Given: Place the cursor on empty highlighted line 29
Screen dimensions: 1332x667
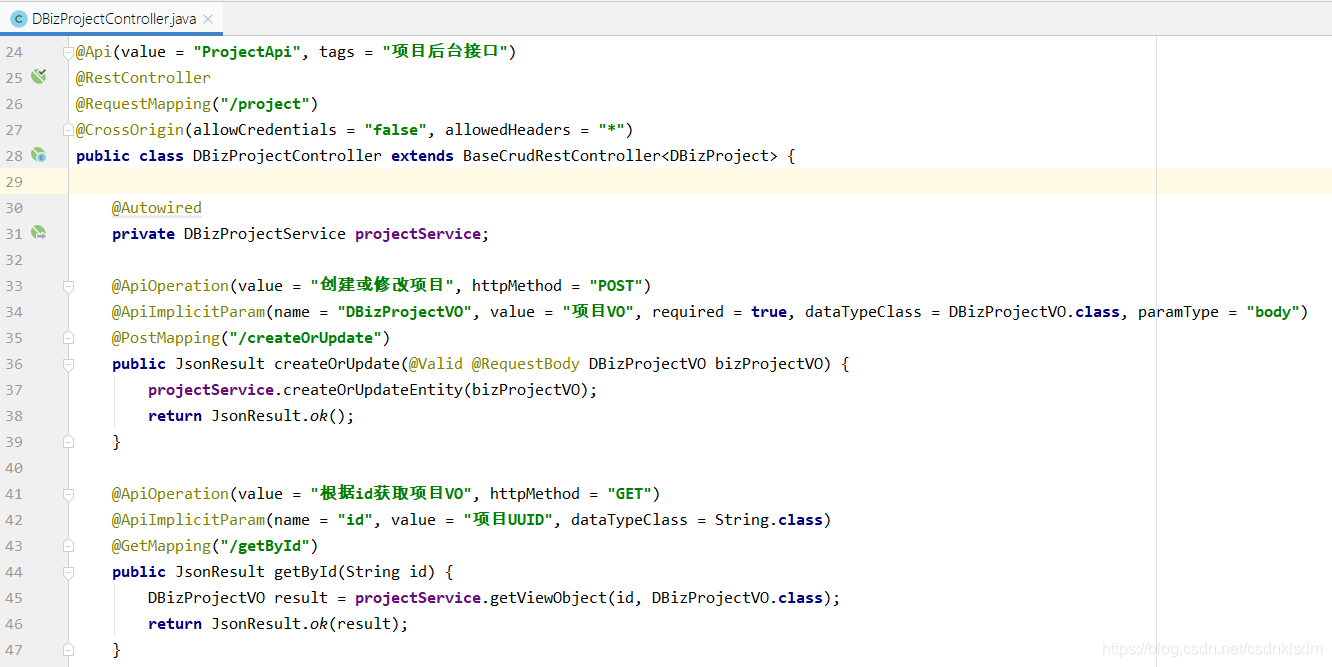Looking at the screenshot, I should tap(700, 181).
